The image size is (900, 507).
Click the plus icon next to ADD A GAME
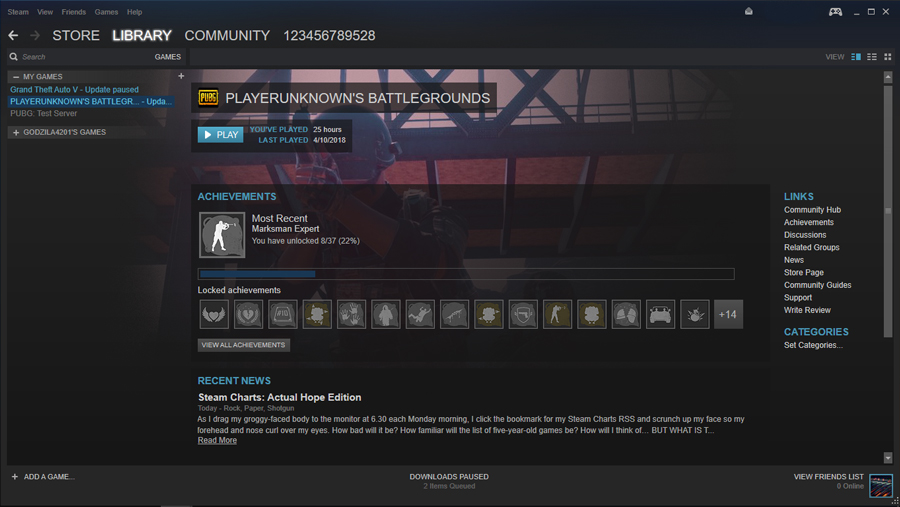pos(15,477)
